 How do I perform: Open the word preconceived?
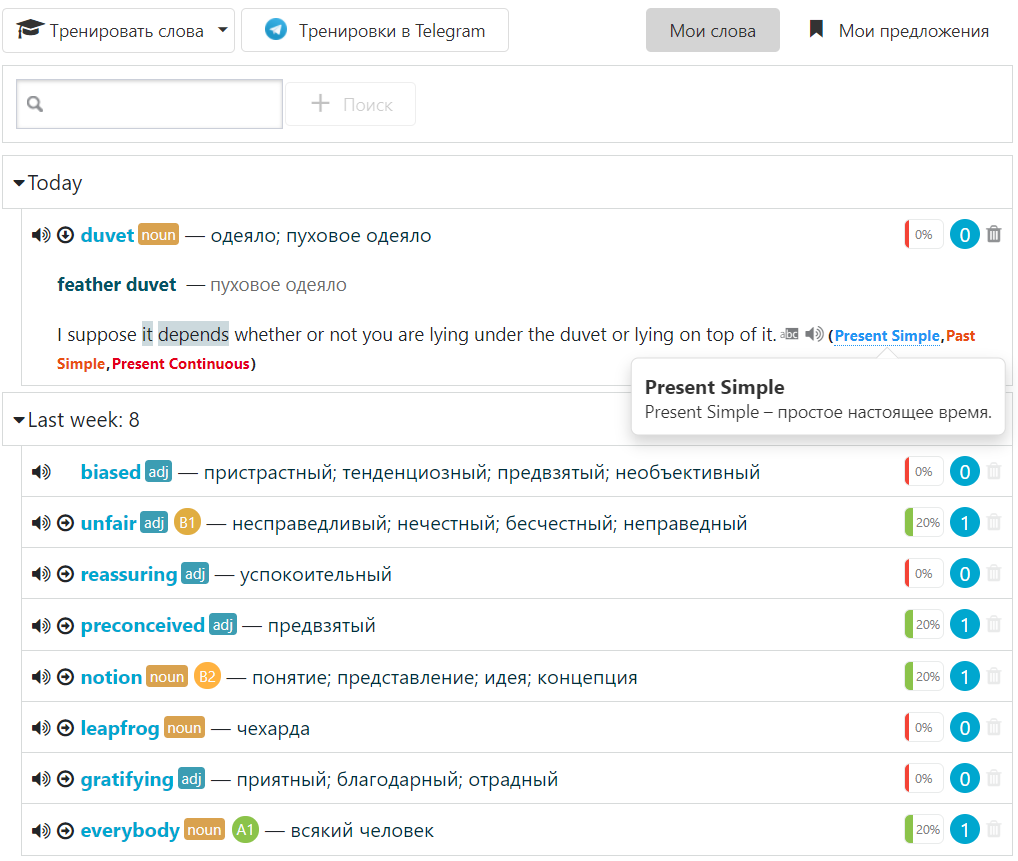pos(142,625)
